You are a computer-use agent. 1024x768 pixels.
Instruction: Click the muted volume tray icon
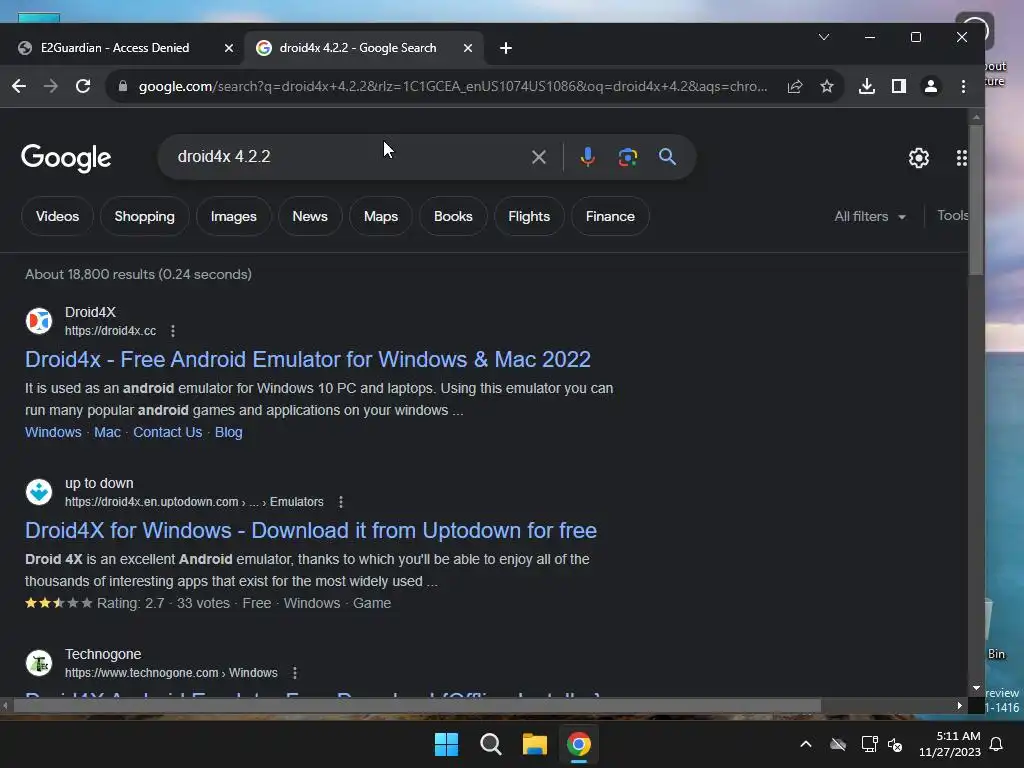coord(895,744)
